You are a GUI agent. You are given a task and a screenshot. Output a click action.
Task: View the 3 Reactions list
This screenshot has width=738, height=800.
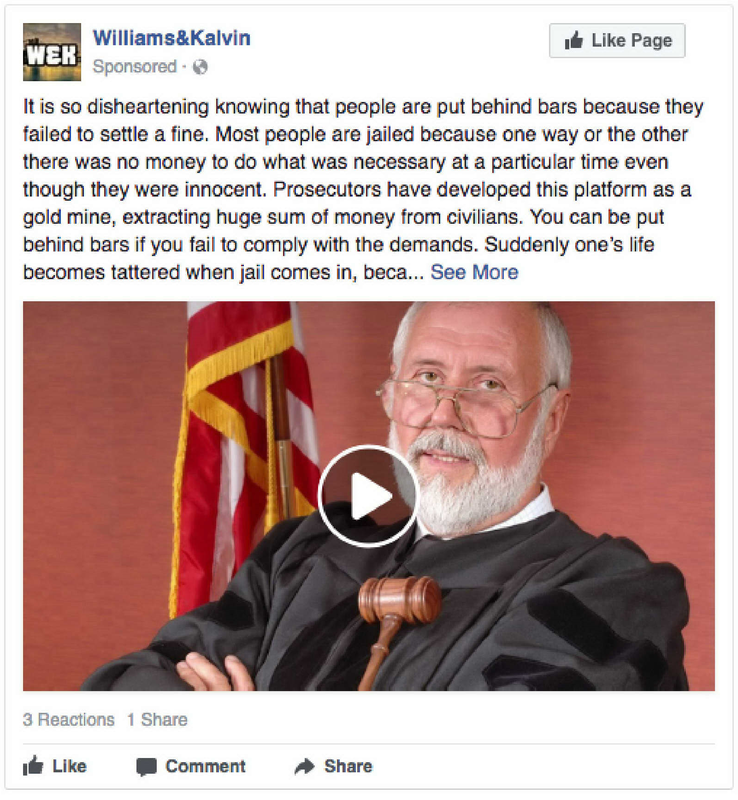[x=68, y=719]
